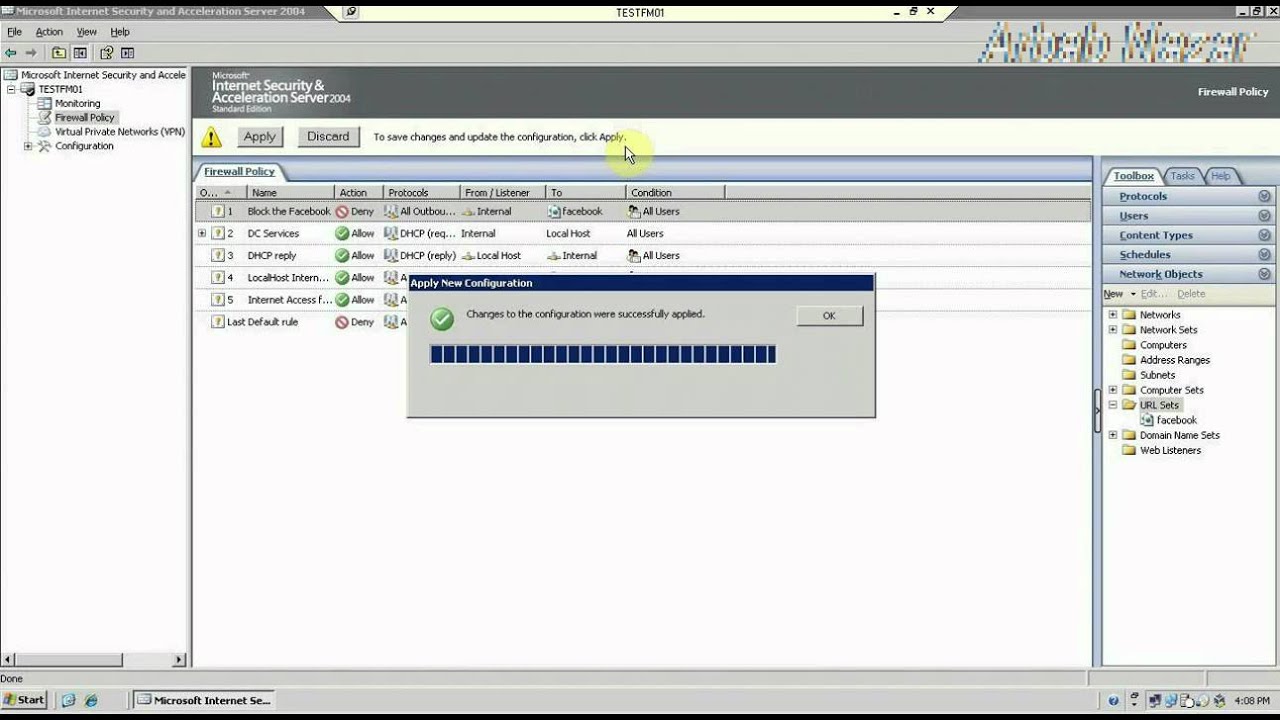The width and height of the screenshot is (1280, 720).
Task: Open the New dropdown in Network Objects
Action: [1120, 294]
